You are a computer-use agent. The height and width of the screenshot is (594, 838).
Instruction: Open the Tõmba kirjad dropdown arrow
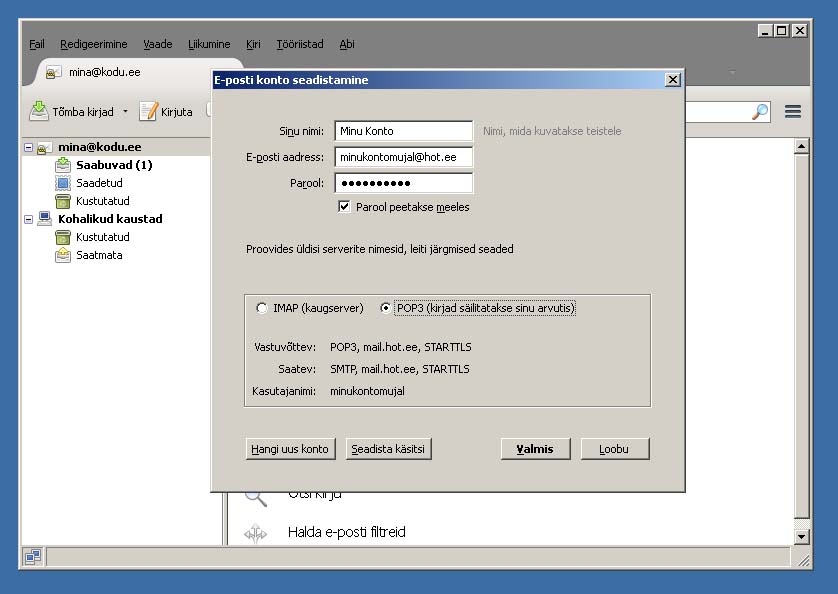[126, 111]
